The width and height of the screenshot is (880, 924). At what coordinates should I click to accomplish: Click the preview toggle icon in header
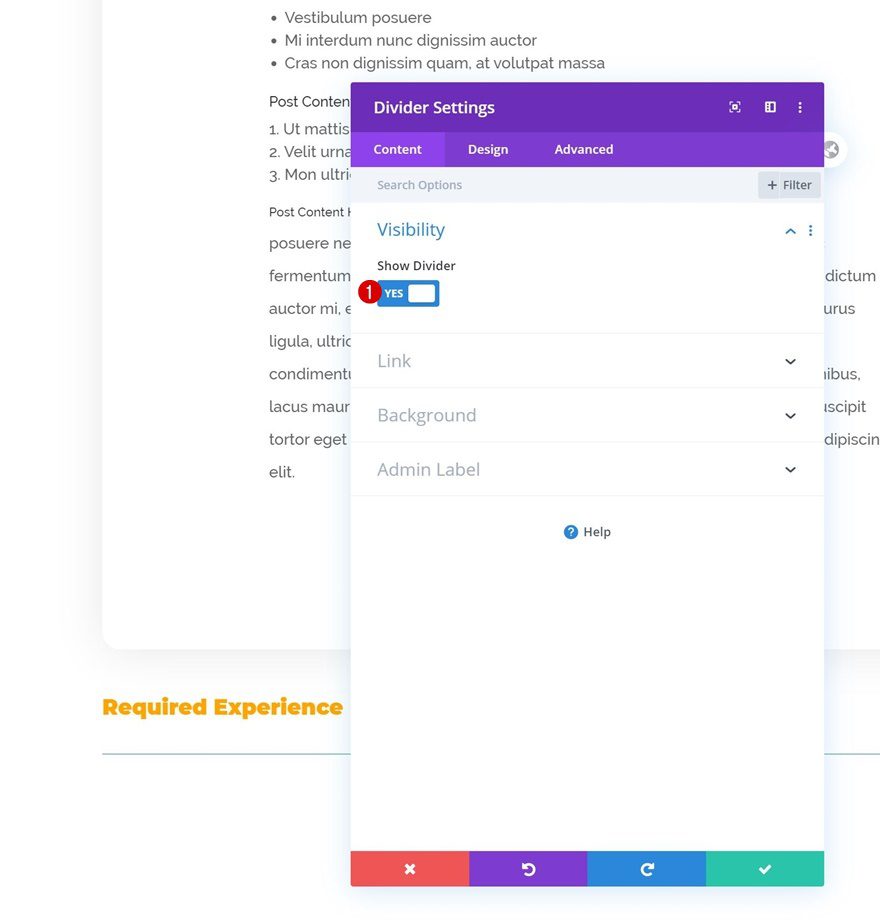[x=734, y=107]
